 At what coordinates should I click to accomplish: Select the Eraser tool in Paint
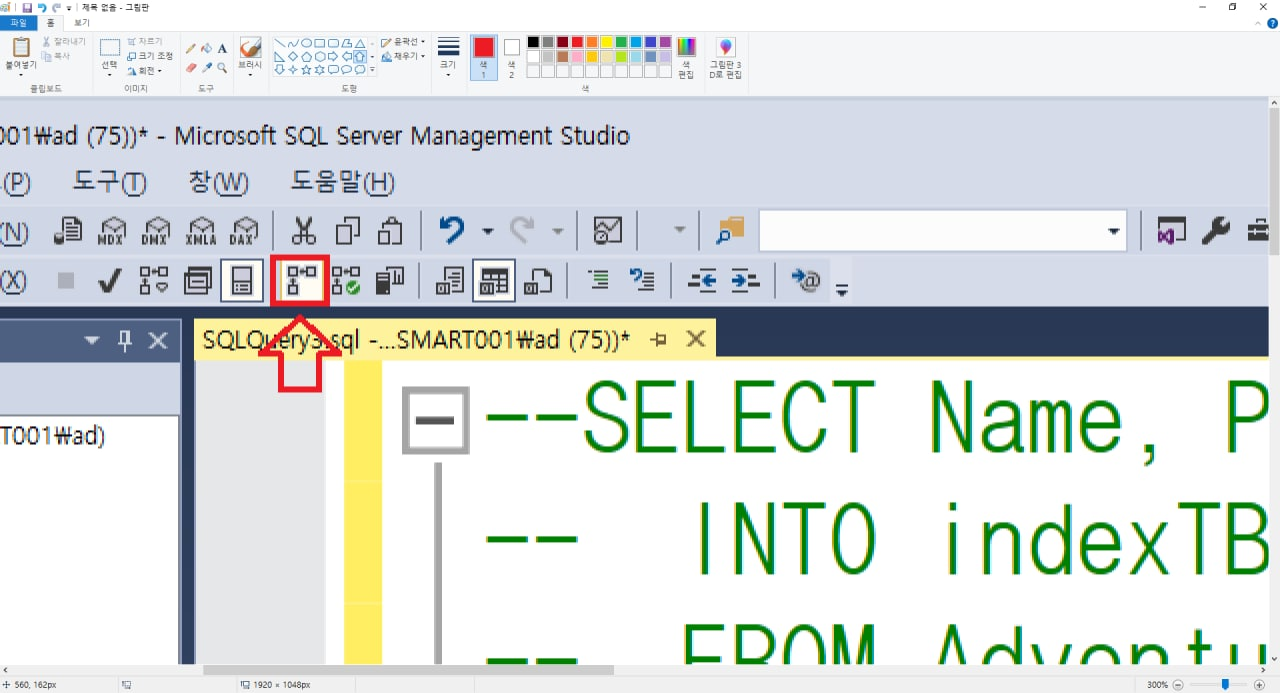coord(191,68)
